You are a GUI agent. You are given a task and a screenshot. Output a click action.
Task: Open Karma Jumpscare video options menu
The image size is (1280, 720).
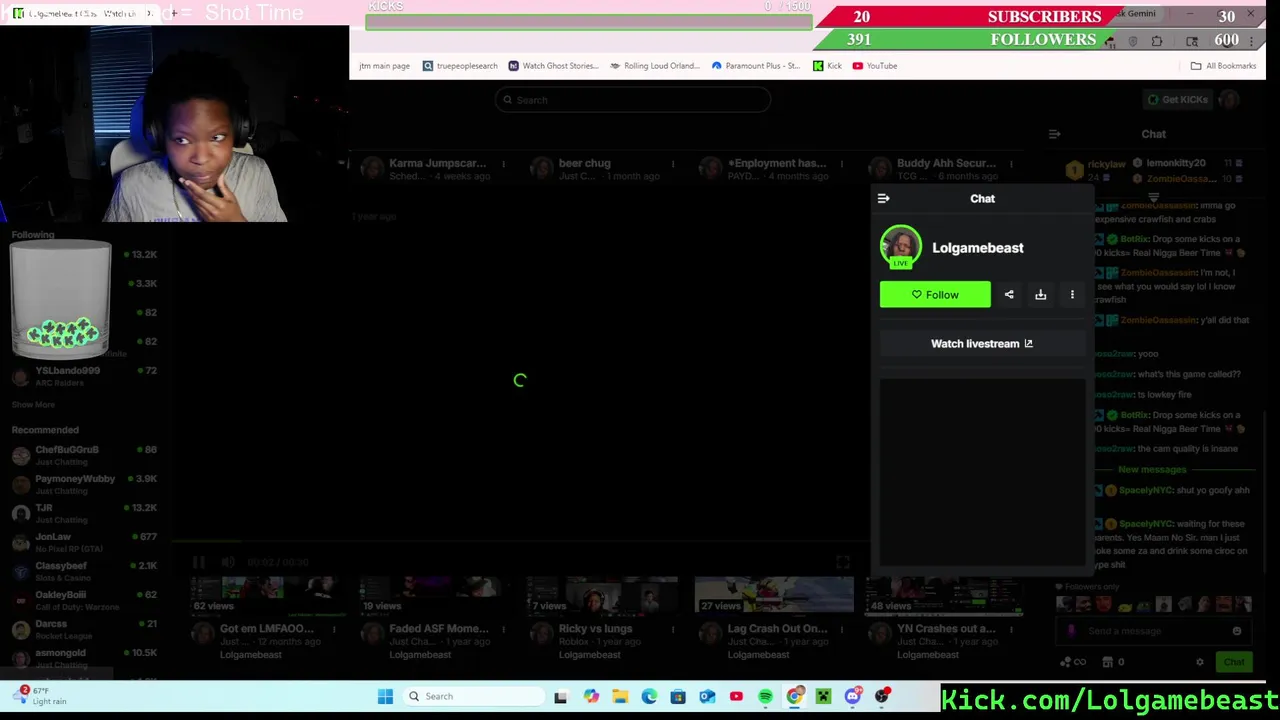pos(503,163)
